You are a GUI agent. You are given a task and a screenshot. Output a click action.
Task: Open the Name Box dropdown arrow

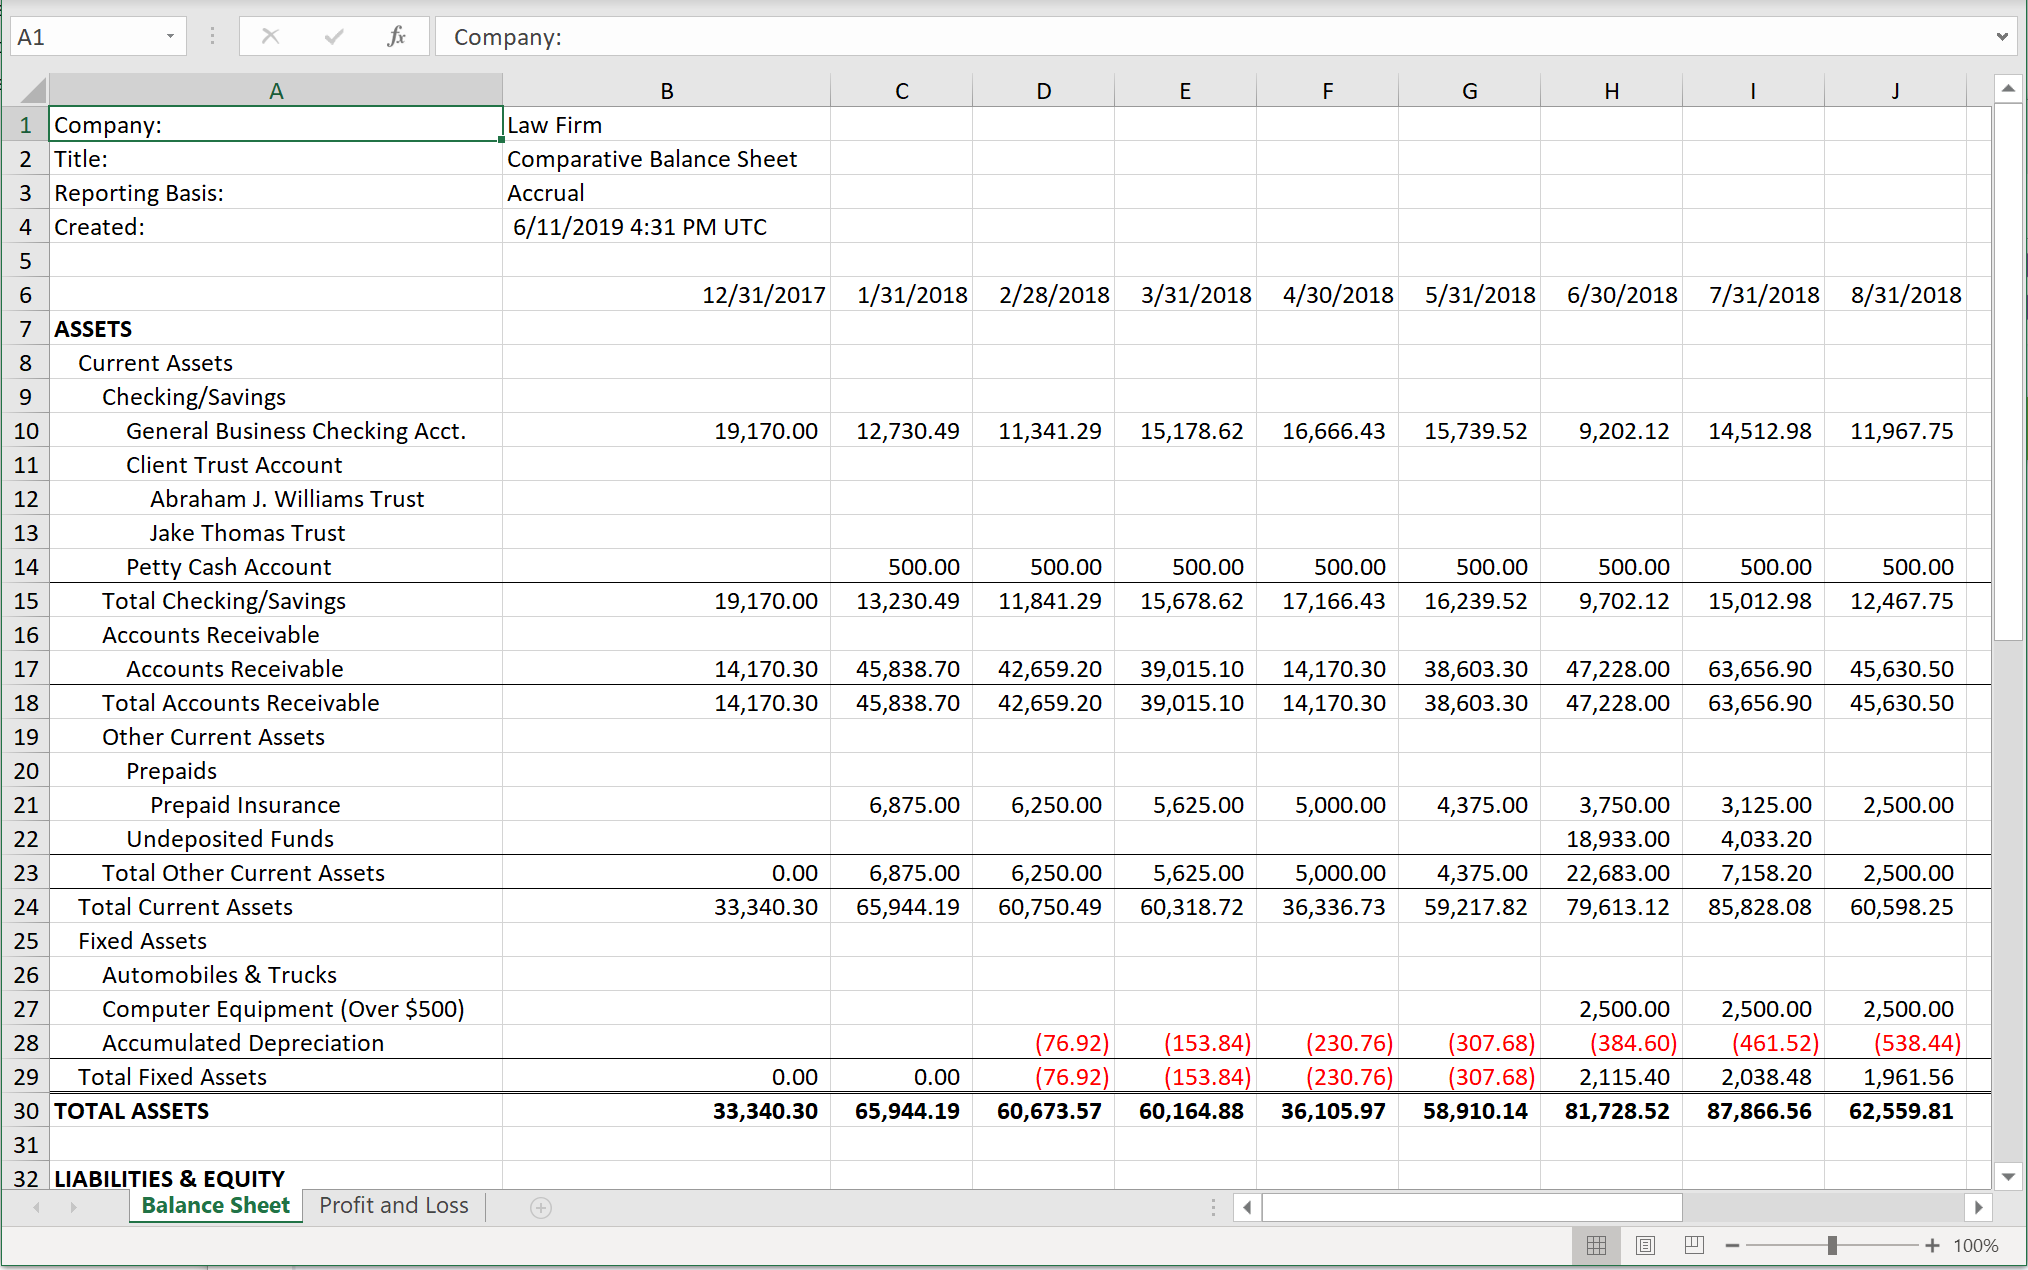[x=170, y=37]
